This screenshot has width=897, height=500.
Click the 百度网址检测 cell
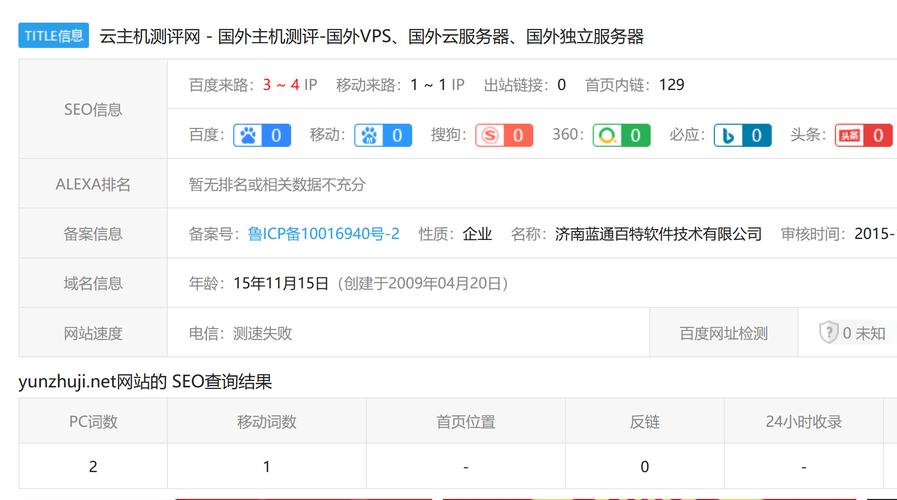[x=724, y=333]
